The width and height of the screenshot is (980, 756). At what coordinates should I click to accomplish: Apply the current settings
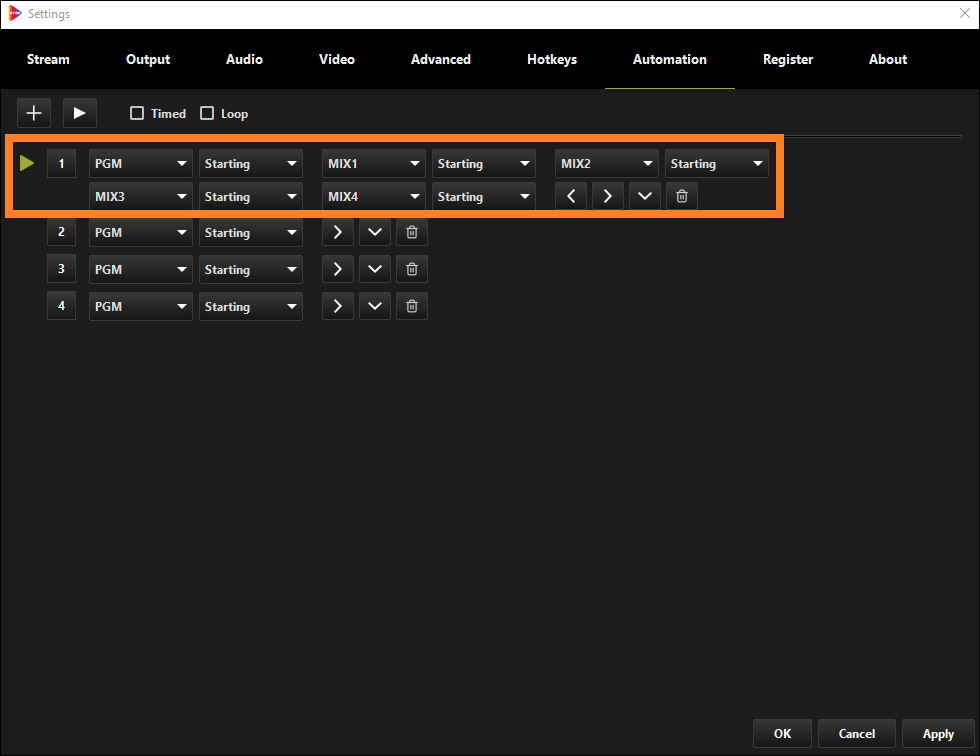[x=938, y=733]
